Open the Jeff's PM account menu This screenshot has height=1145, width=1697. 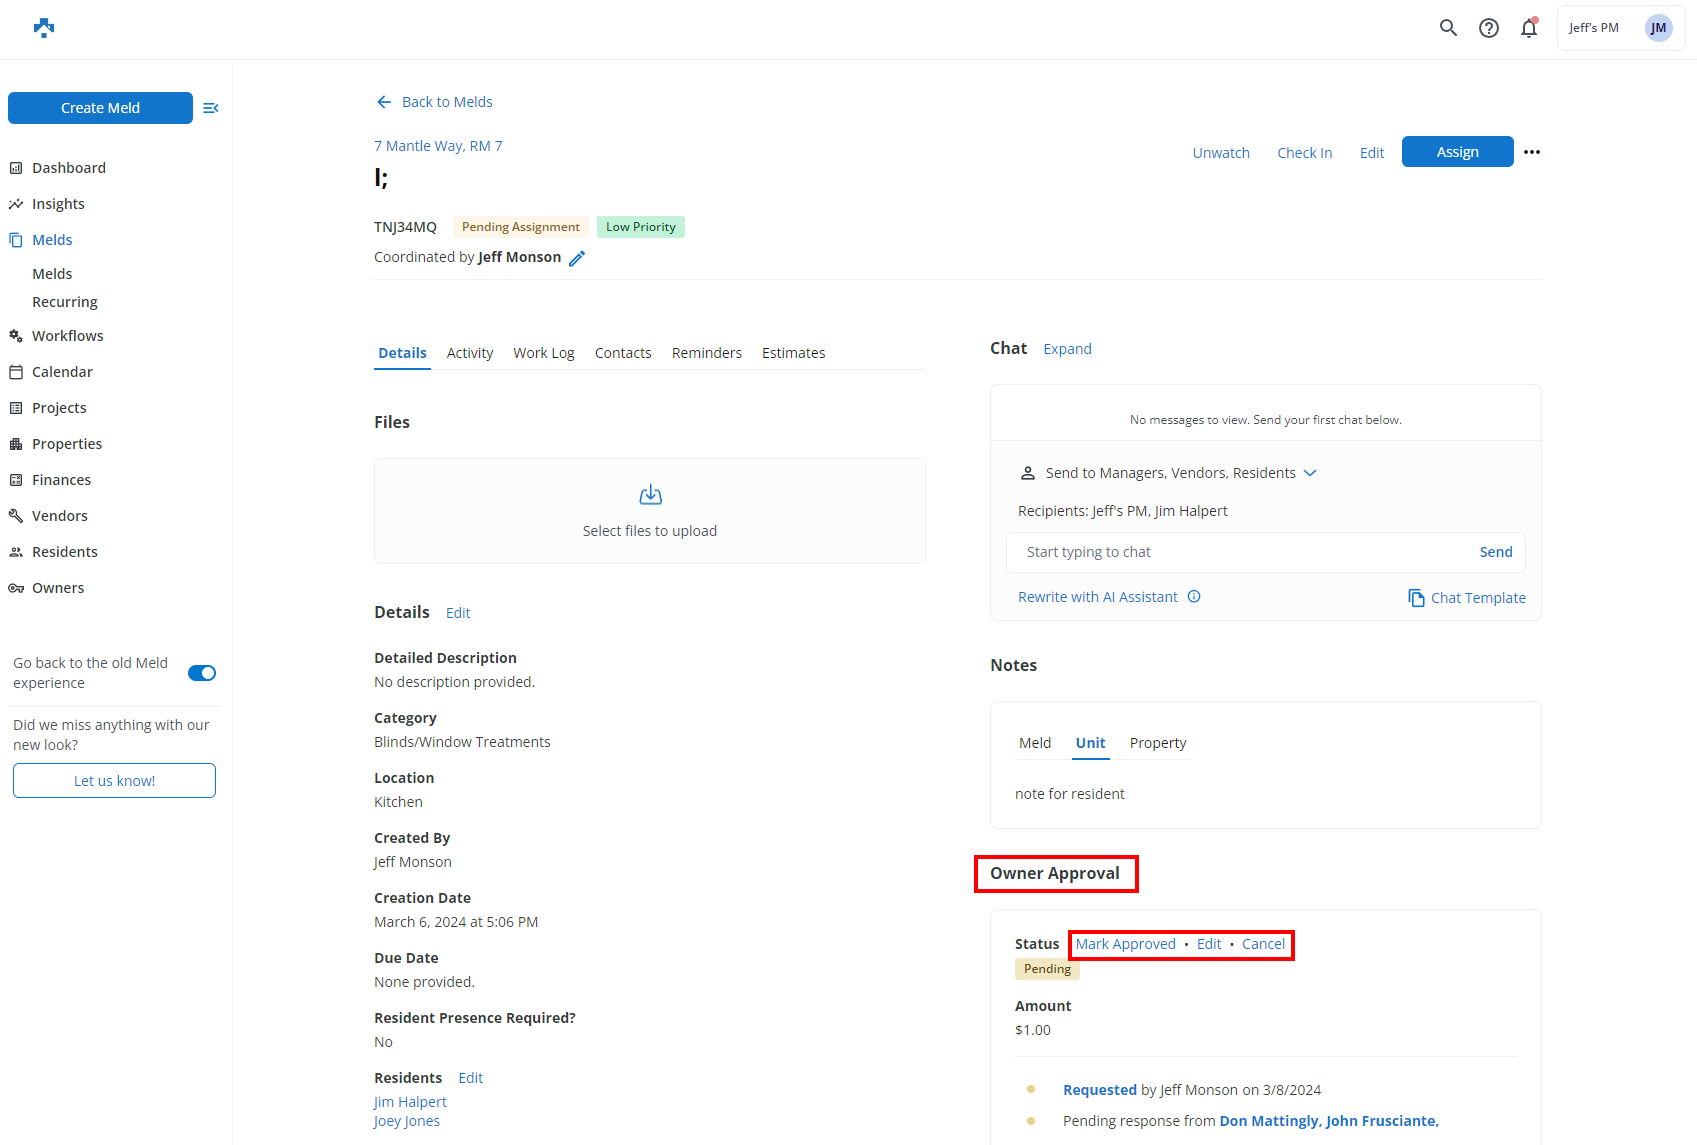(1620, 28)
